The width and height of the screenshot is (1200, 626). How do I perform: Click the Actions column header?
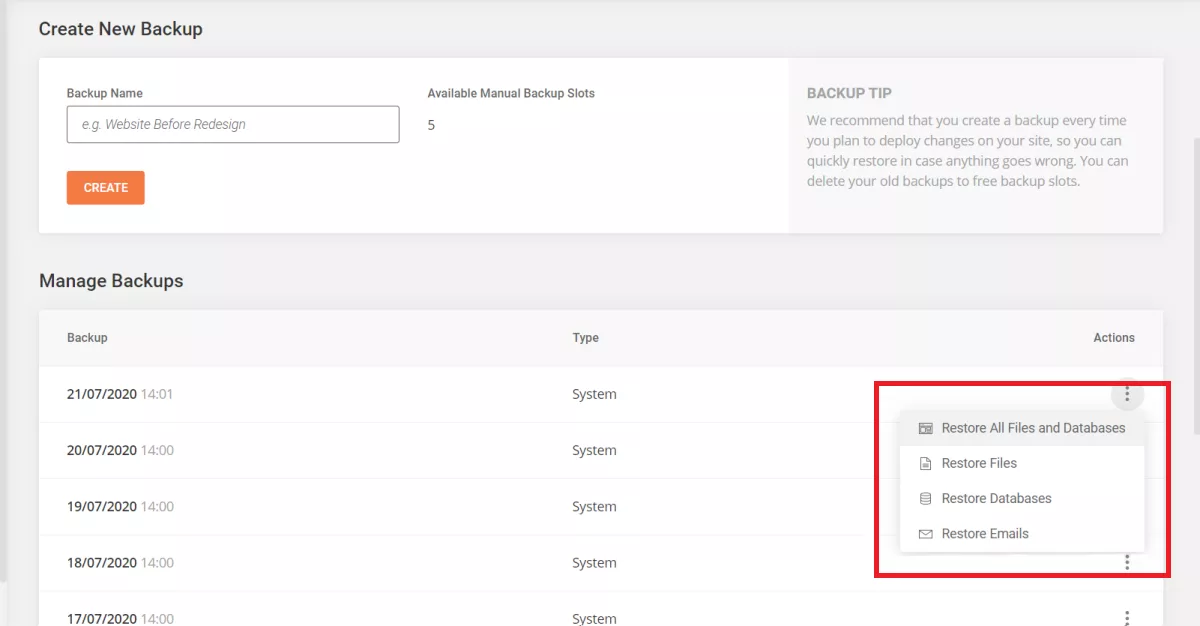1114,338
